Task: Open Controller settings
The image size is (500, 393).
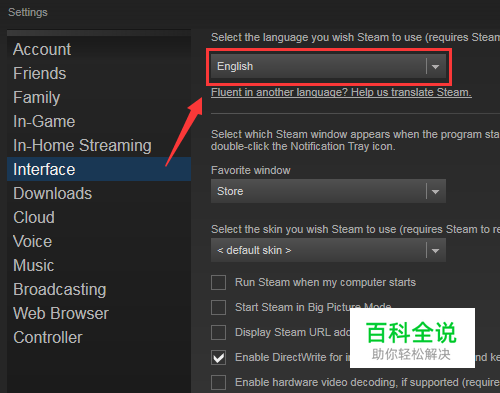Action: 99,337
